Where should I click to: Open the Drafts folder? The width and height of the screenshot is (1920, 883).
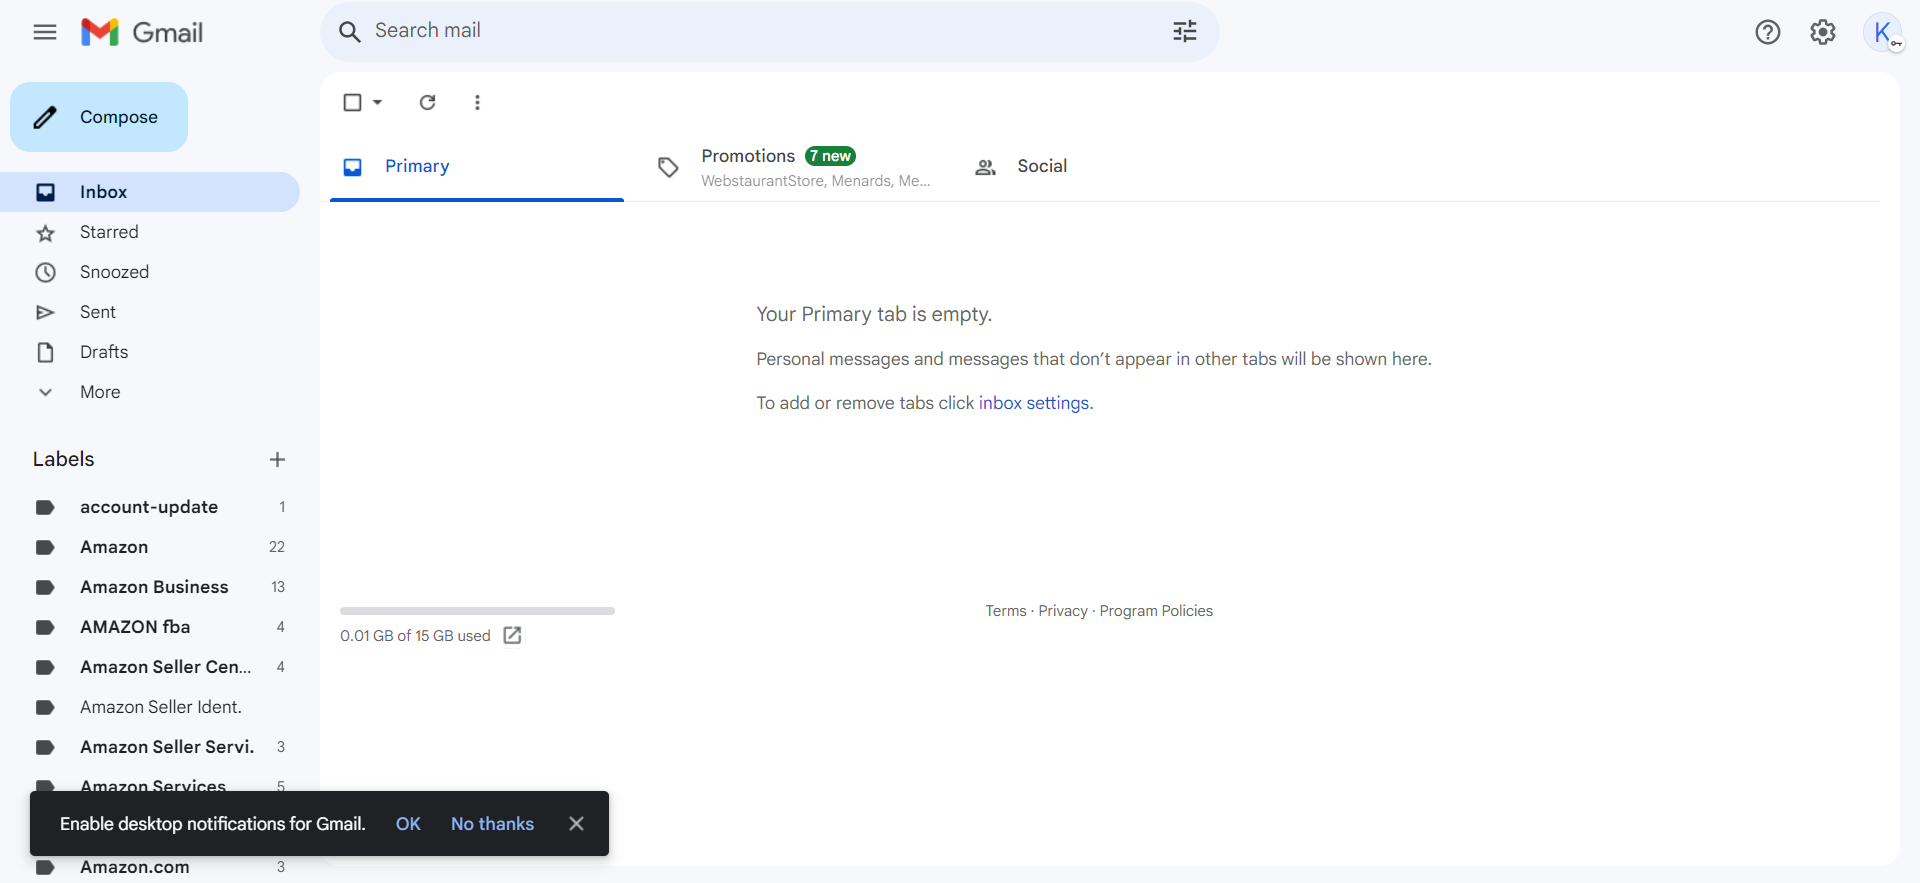(150, 352)
